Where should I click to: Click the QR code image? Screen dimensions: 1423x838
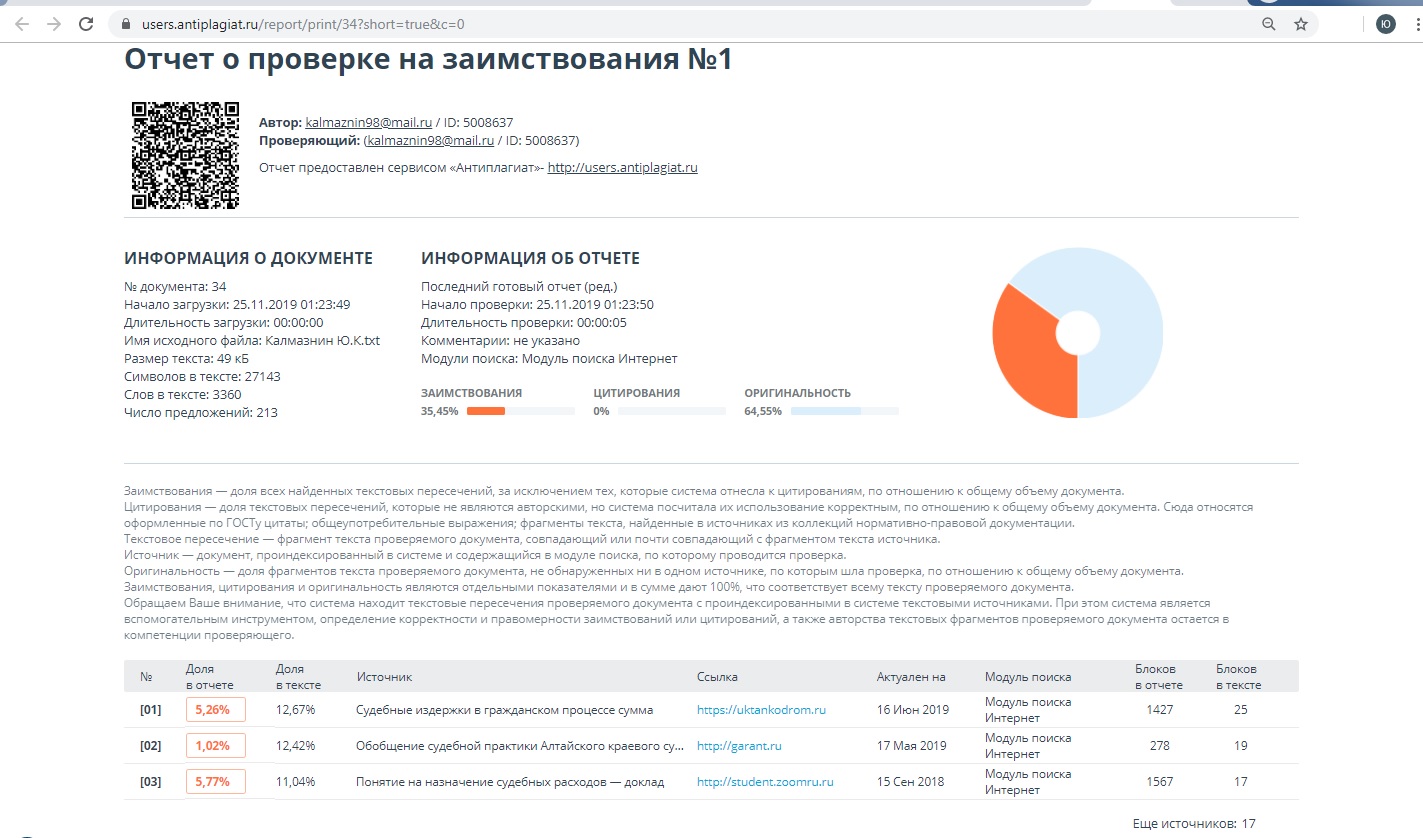pyautogui.click(x=185, y=155)
